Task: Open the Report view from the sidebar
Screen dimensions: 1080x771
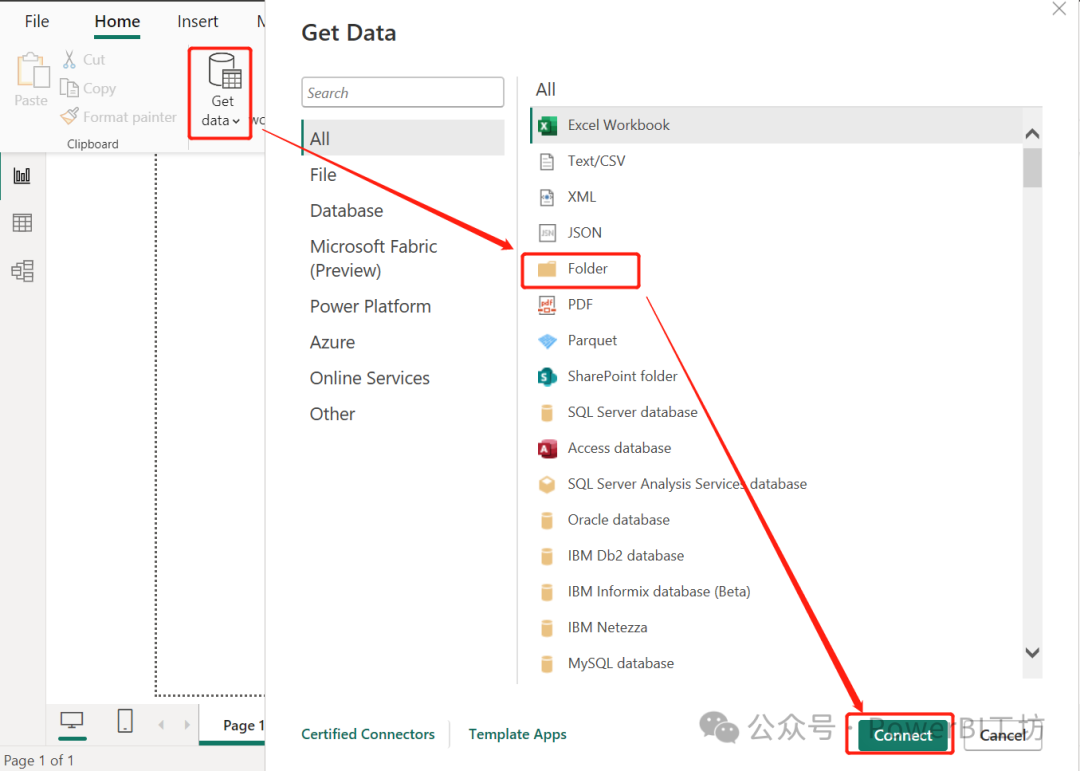Action: (x=22, y=175)
